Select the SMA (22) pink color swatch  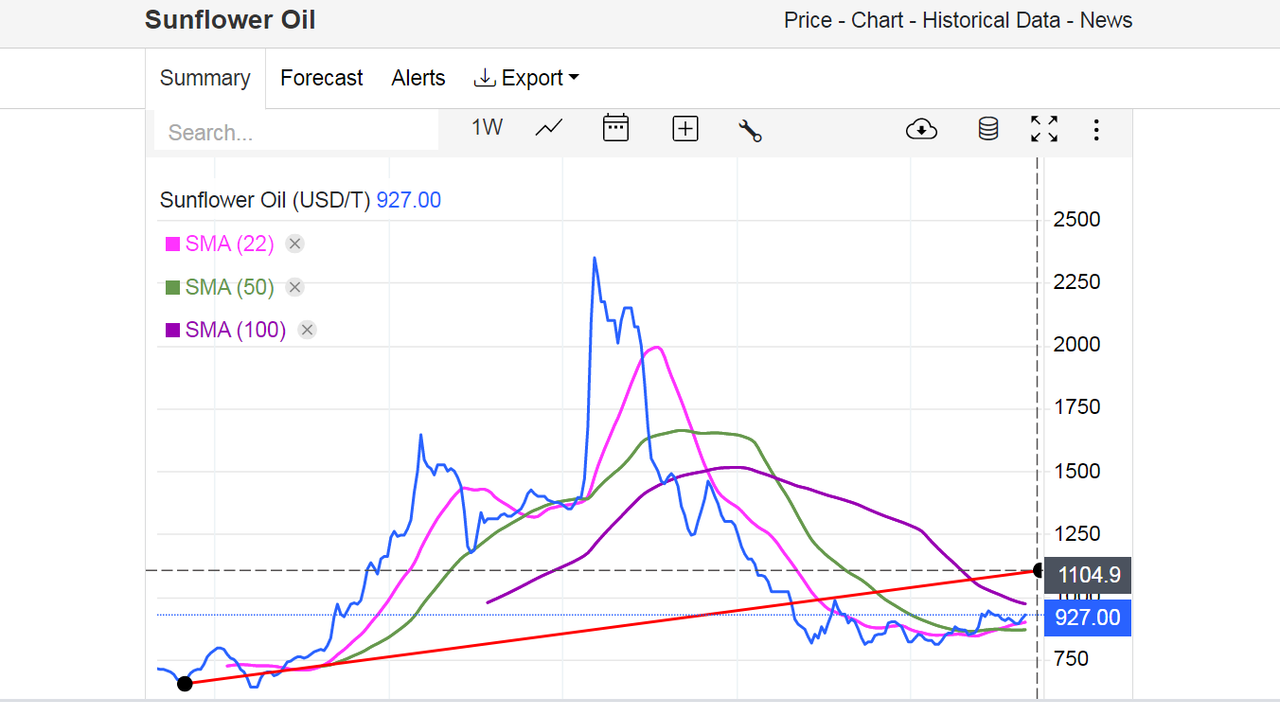[x=172, y=244]
